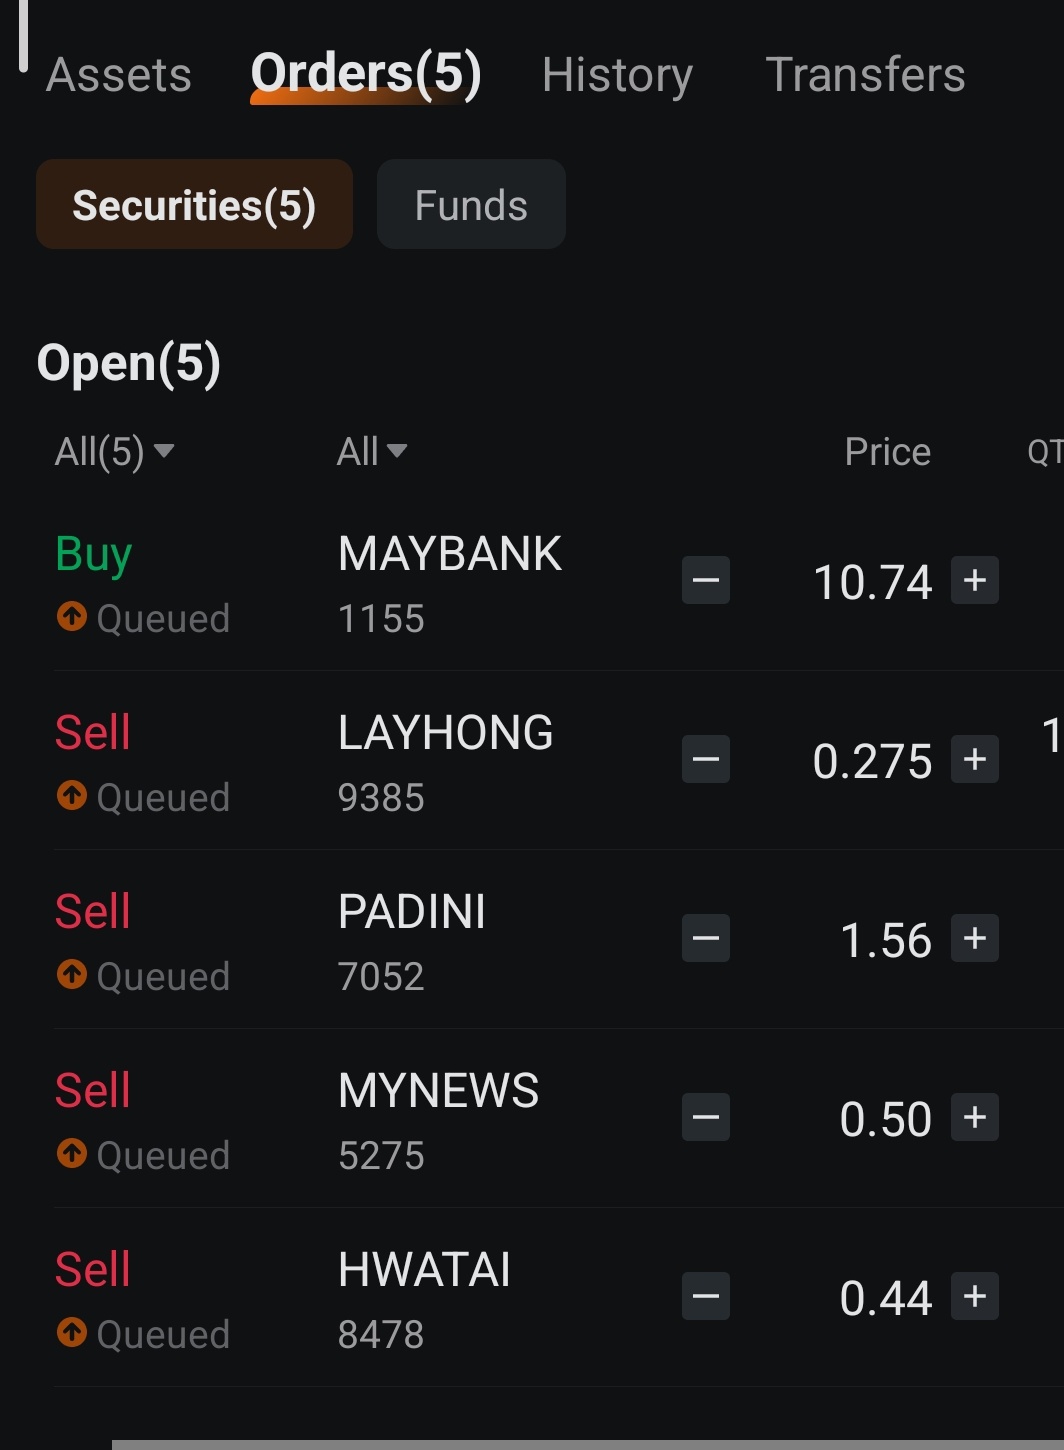Tap the queued status icon for HWATAI
Screen dimensions: 1064x1450
tap(72, 1332)
